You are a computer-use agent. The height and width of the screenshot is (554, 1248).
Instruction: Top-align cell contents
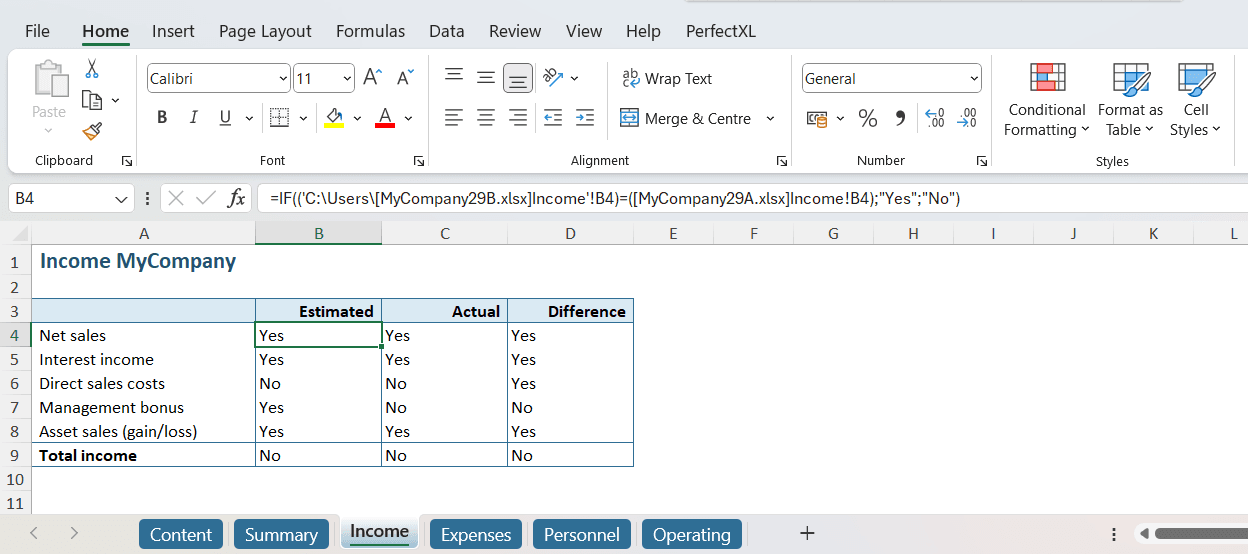tap(454, 77)
